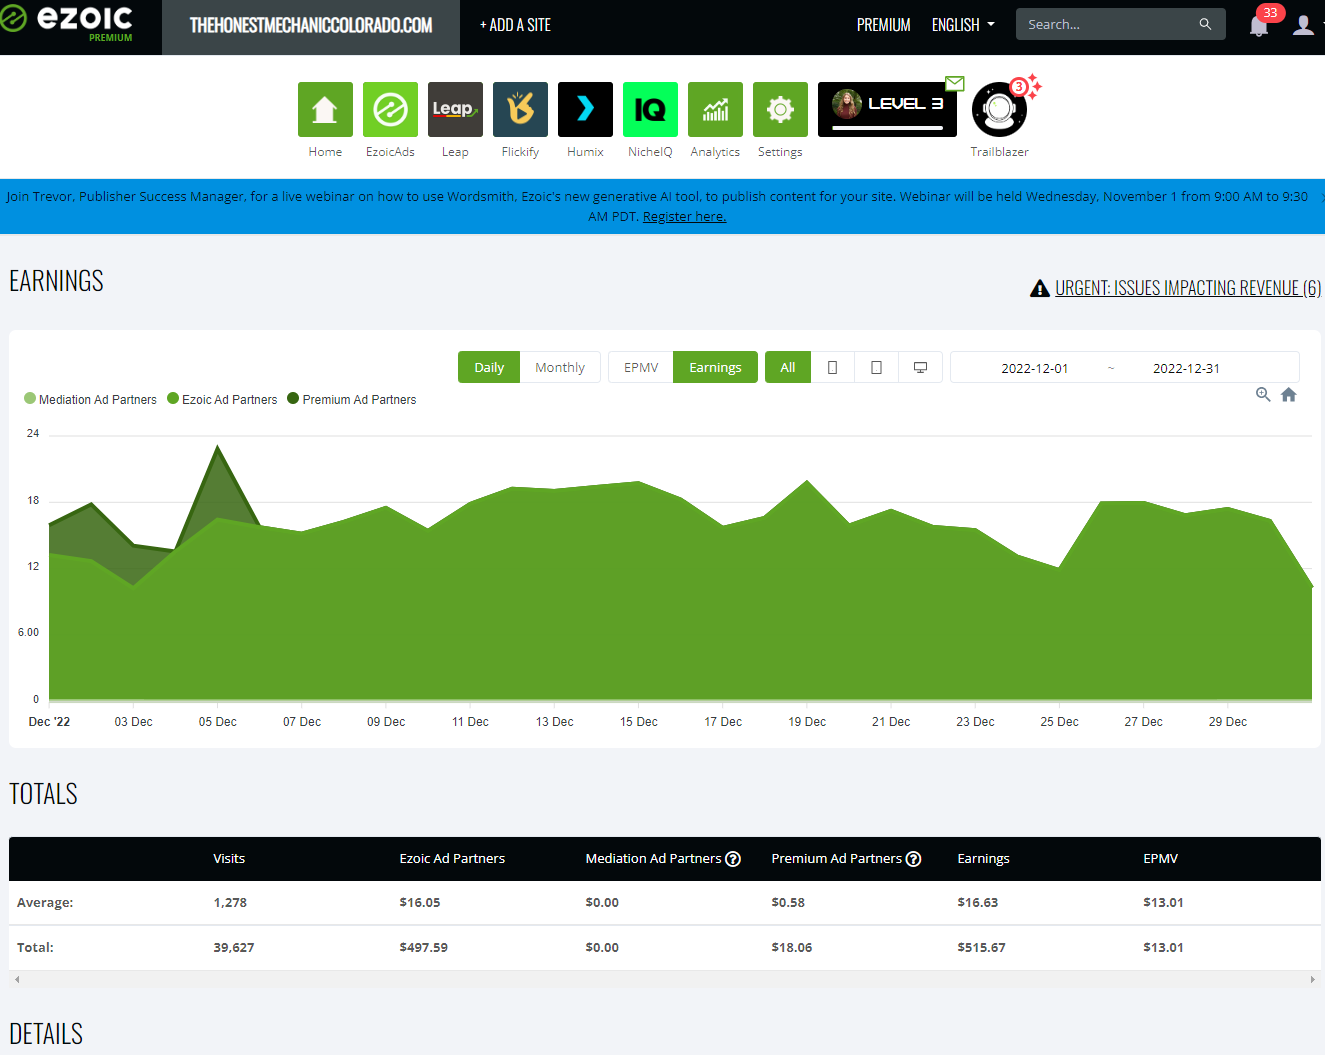Open the Humix icon
This screenshot has height=1055, width=1325.
[585, 109]
